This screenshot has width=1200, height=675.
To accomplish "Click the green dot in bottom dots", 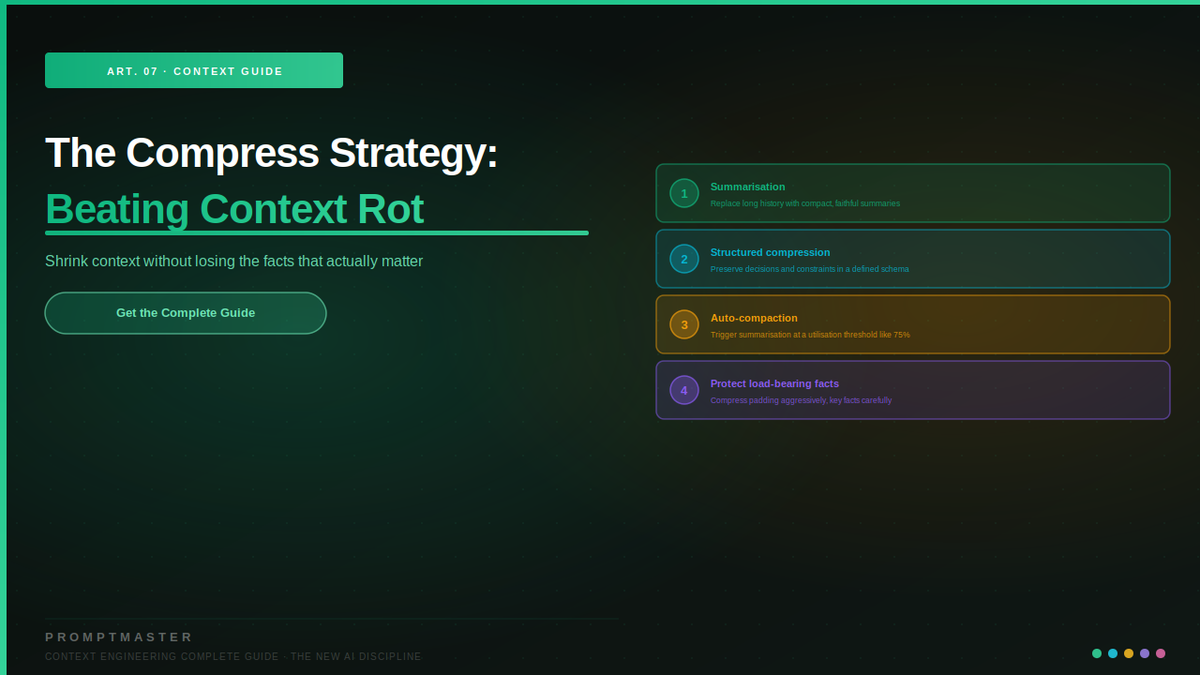I will [x=1097, y=653].
